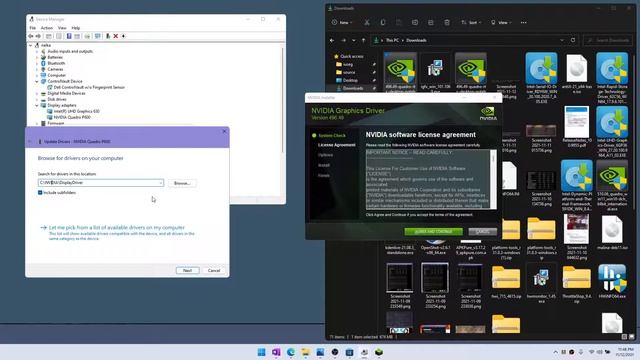Click Next in Update Drivers dialog

187,271
